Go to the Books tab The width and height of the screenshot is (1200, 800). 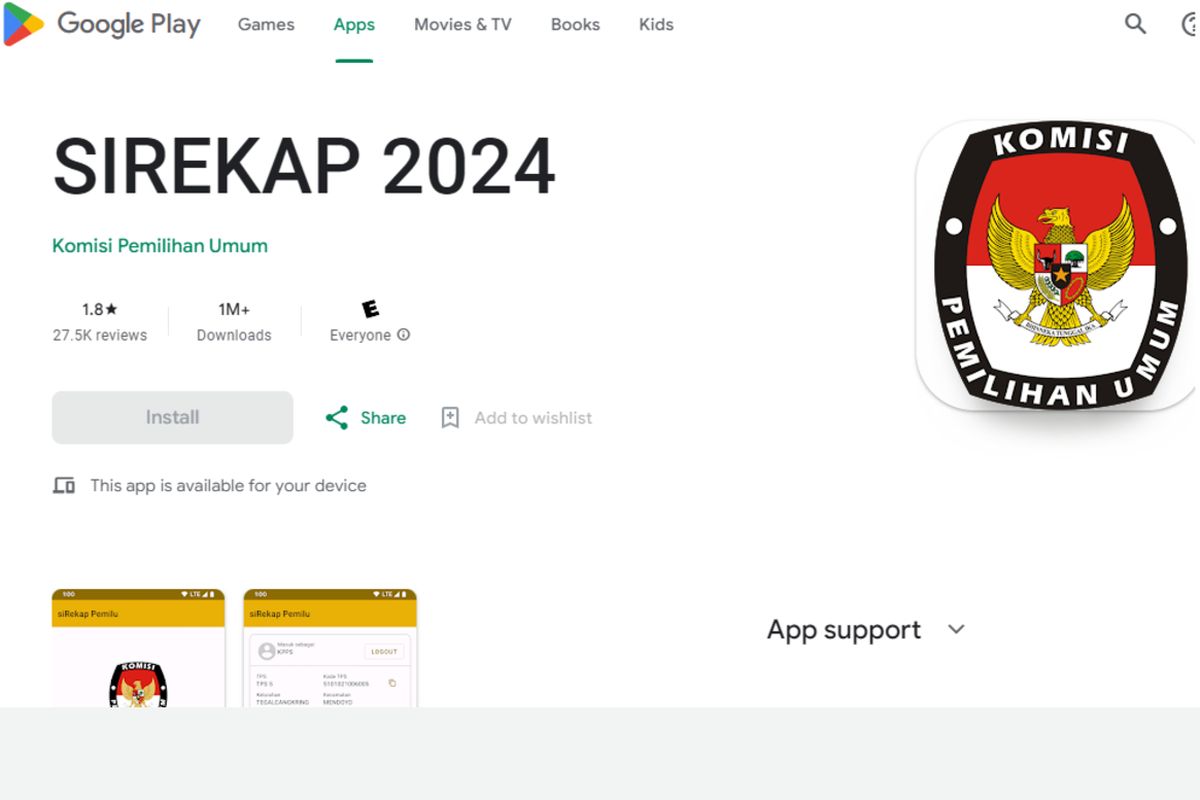[575, 25]
